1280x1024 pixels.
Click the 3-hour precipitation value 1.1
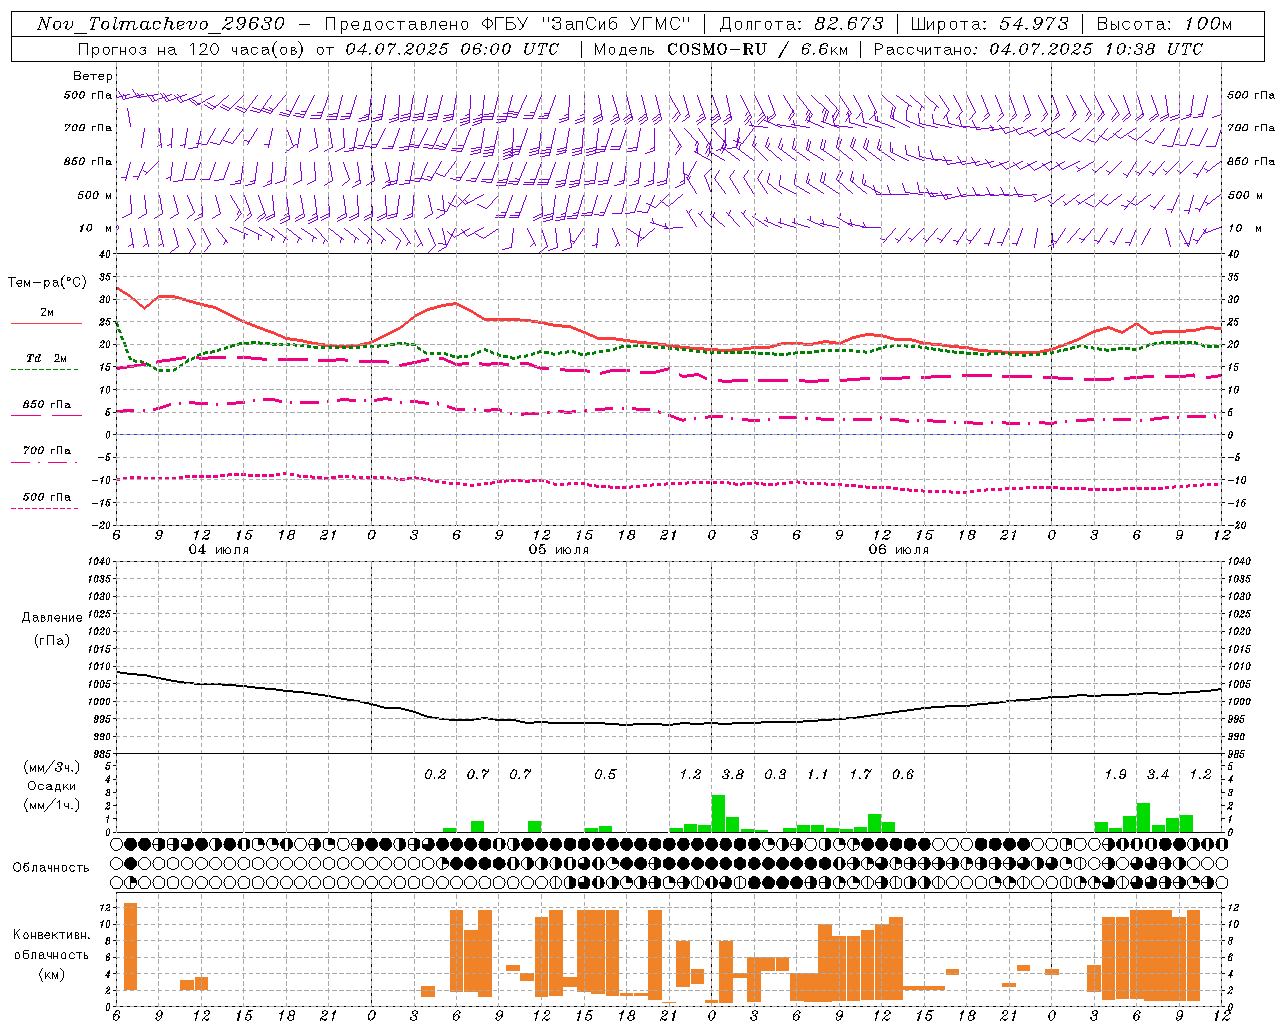click(x=817, y=774)
